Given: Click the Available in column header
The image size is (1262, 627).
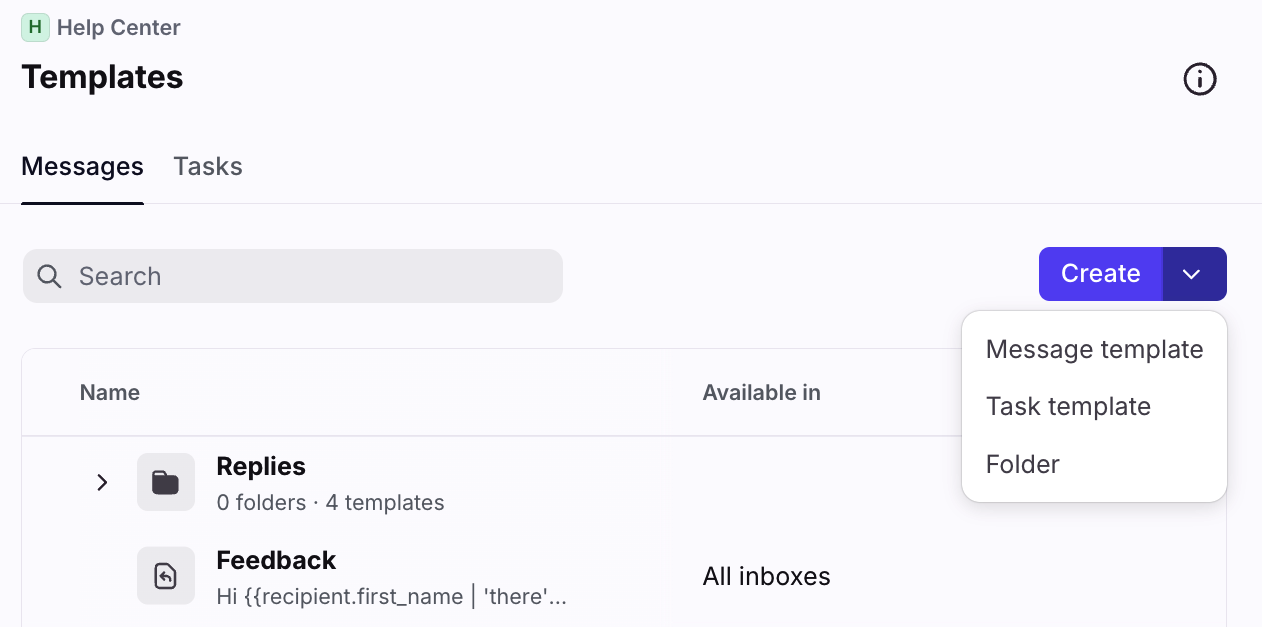Looking at the screenshot, I should tap(761, 393).
